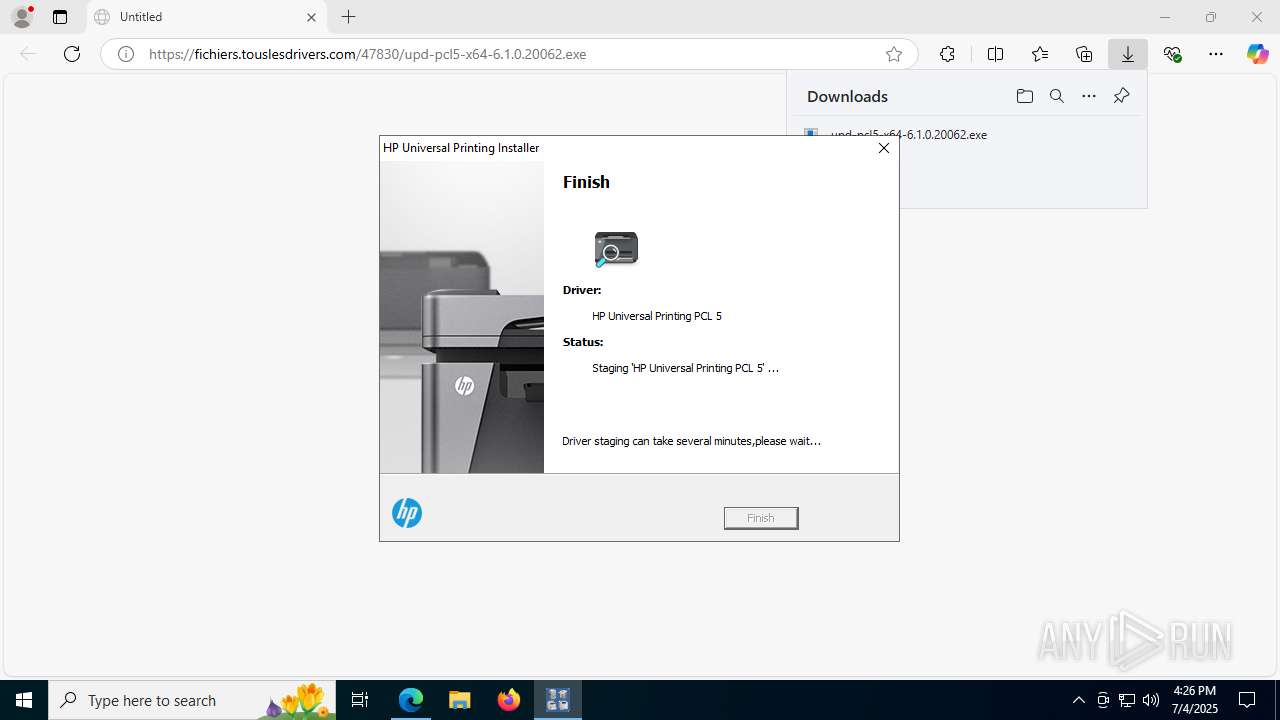Open Task View on the taskbar
The image size is (1280, 720).
click(360, 700)
